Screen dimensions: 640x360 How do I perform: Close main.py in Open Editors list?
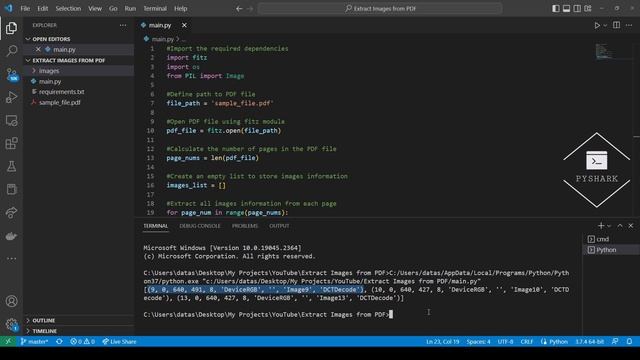(38, 49)
